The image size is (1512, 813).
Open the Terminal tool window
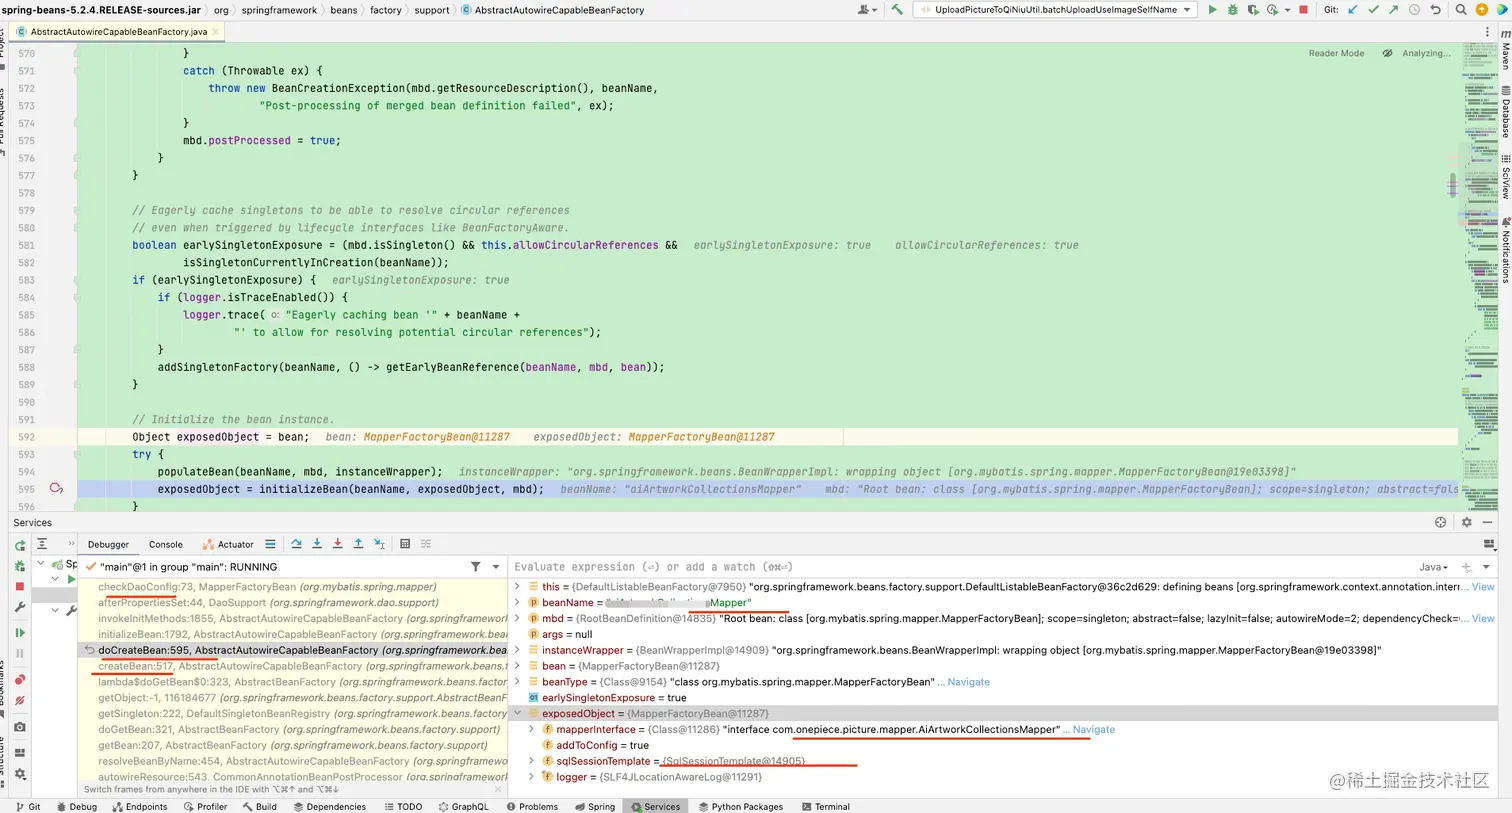pyautogui.click(x=825, y=806)
